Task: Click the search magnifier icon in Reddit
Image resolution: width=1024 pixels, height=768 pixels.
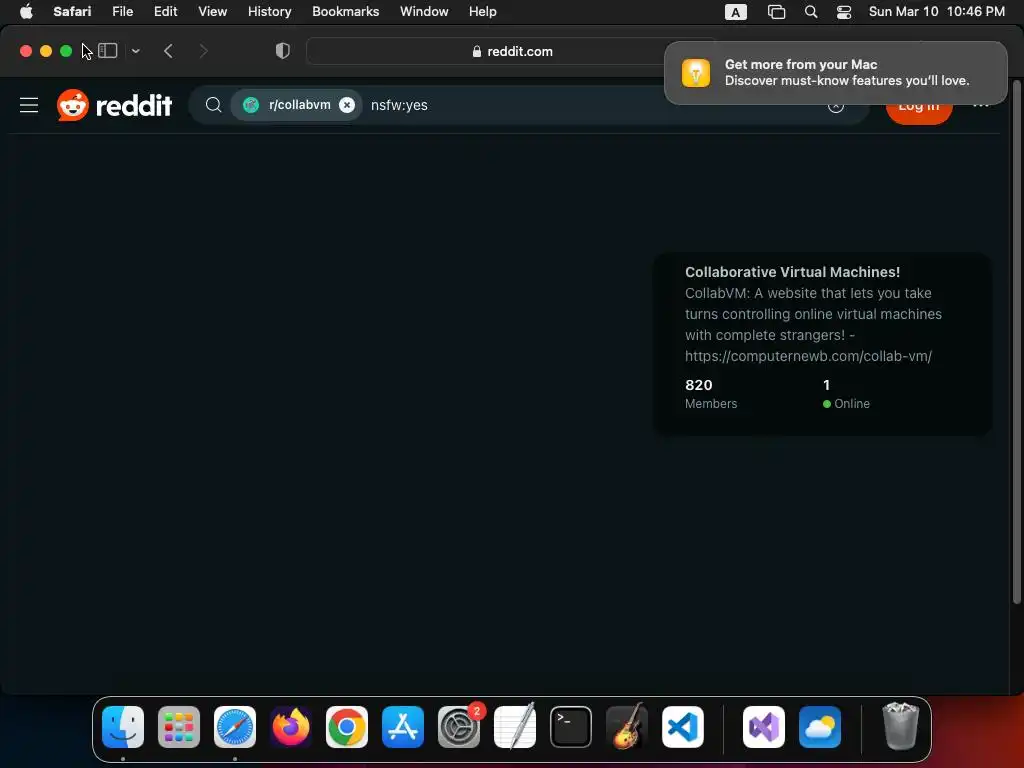Action: coord(213,105)
